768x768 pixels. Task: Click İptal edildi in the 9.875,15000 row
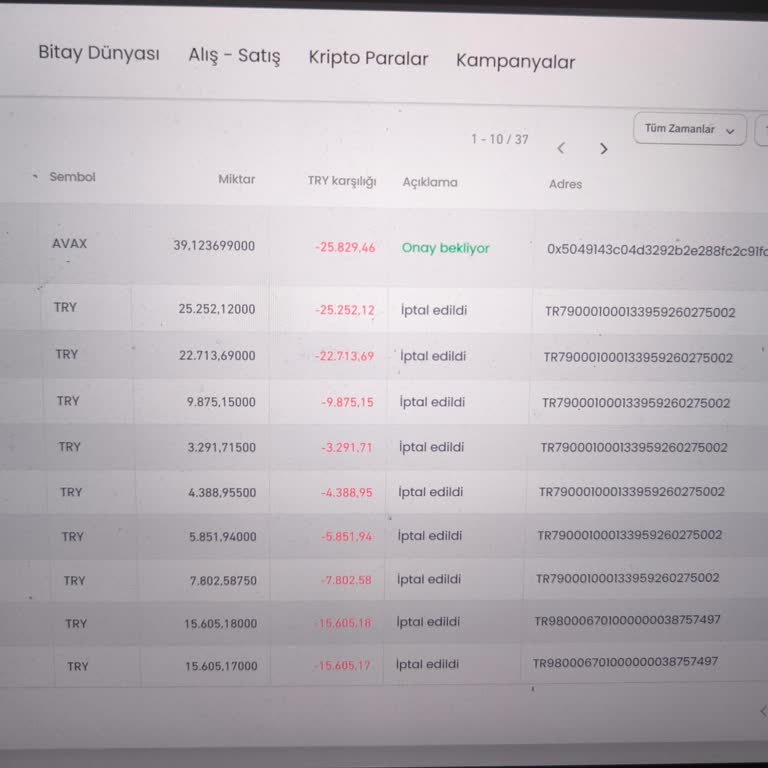pos(432,402)
